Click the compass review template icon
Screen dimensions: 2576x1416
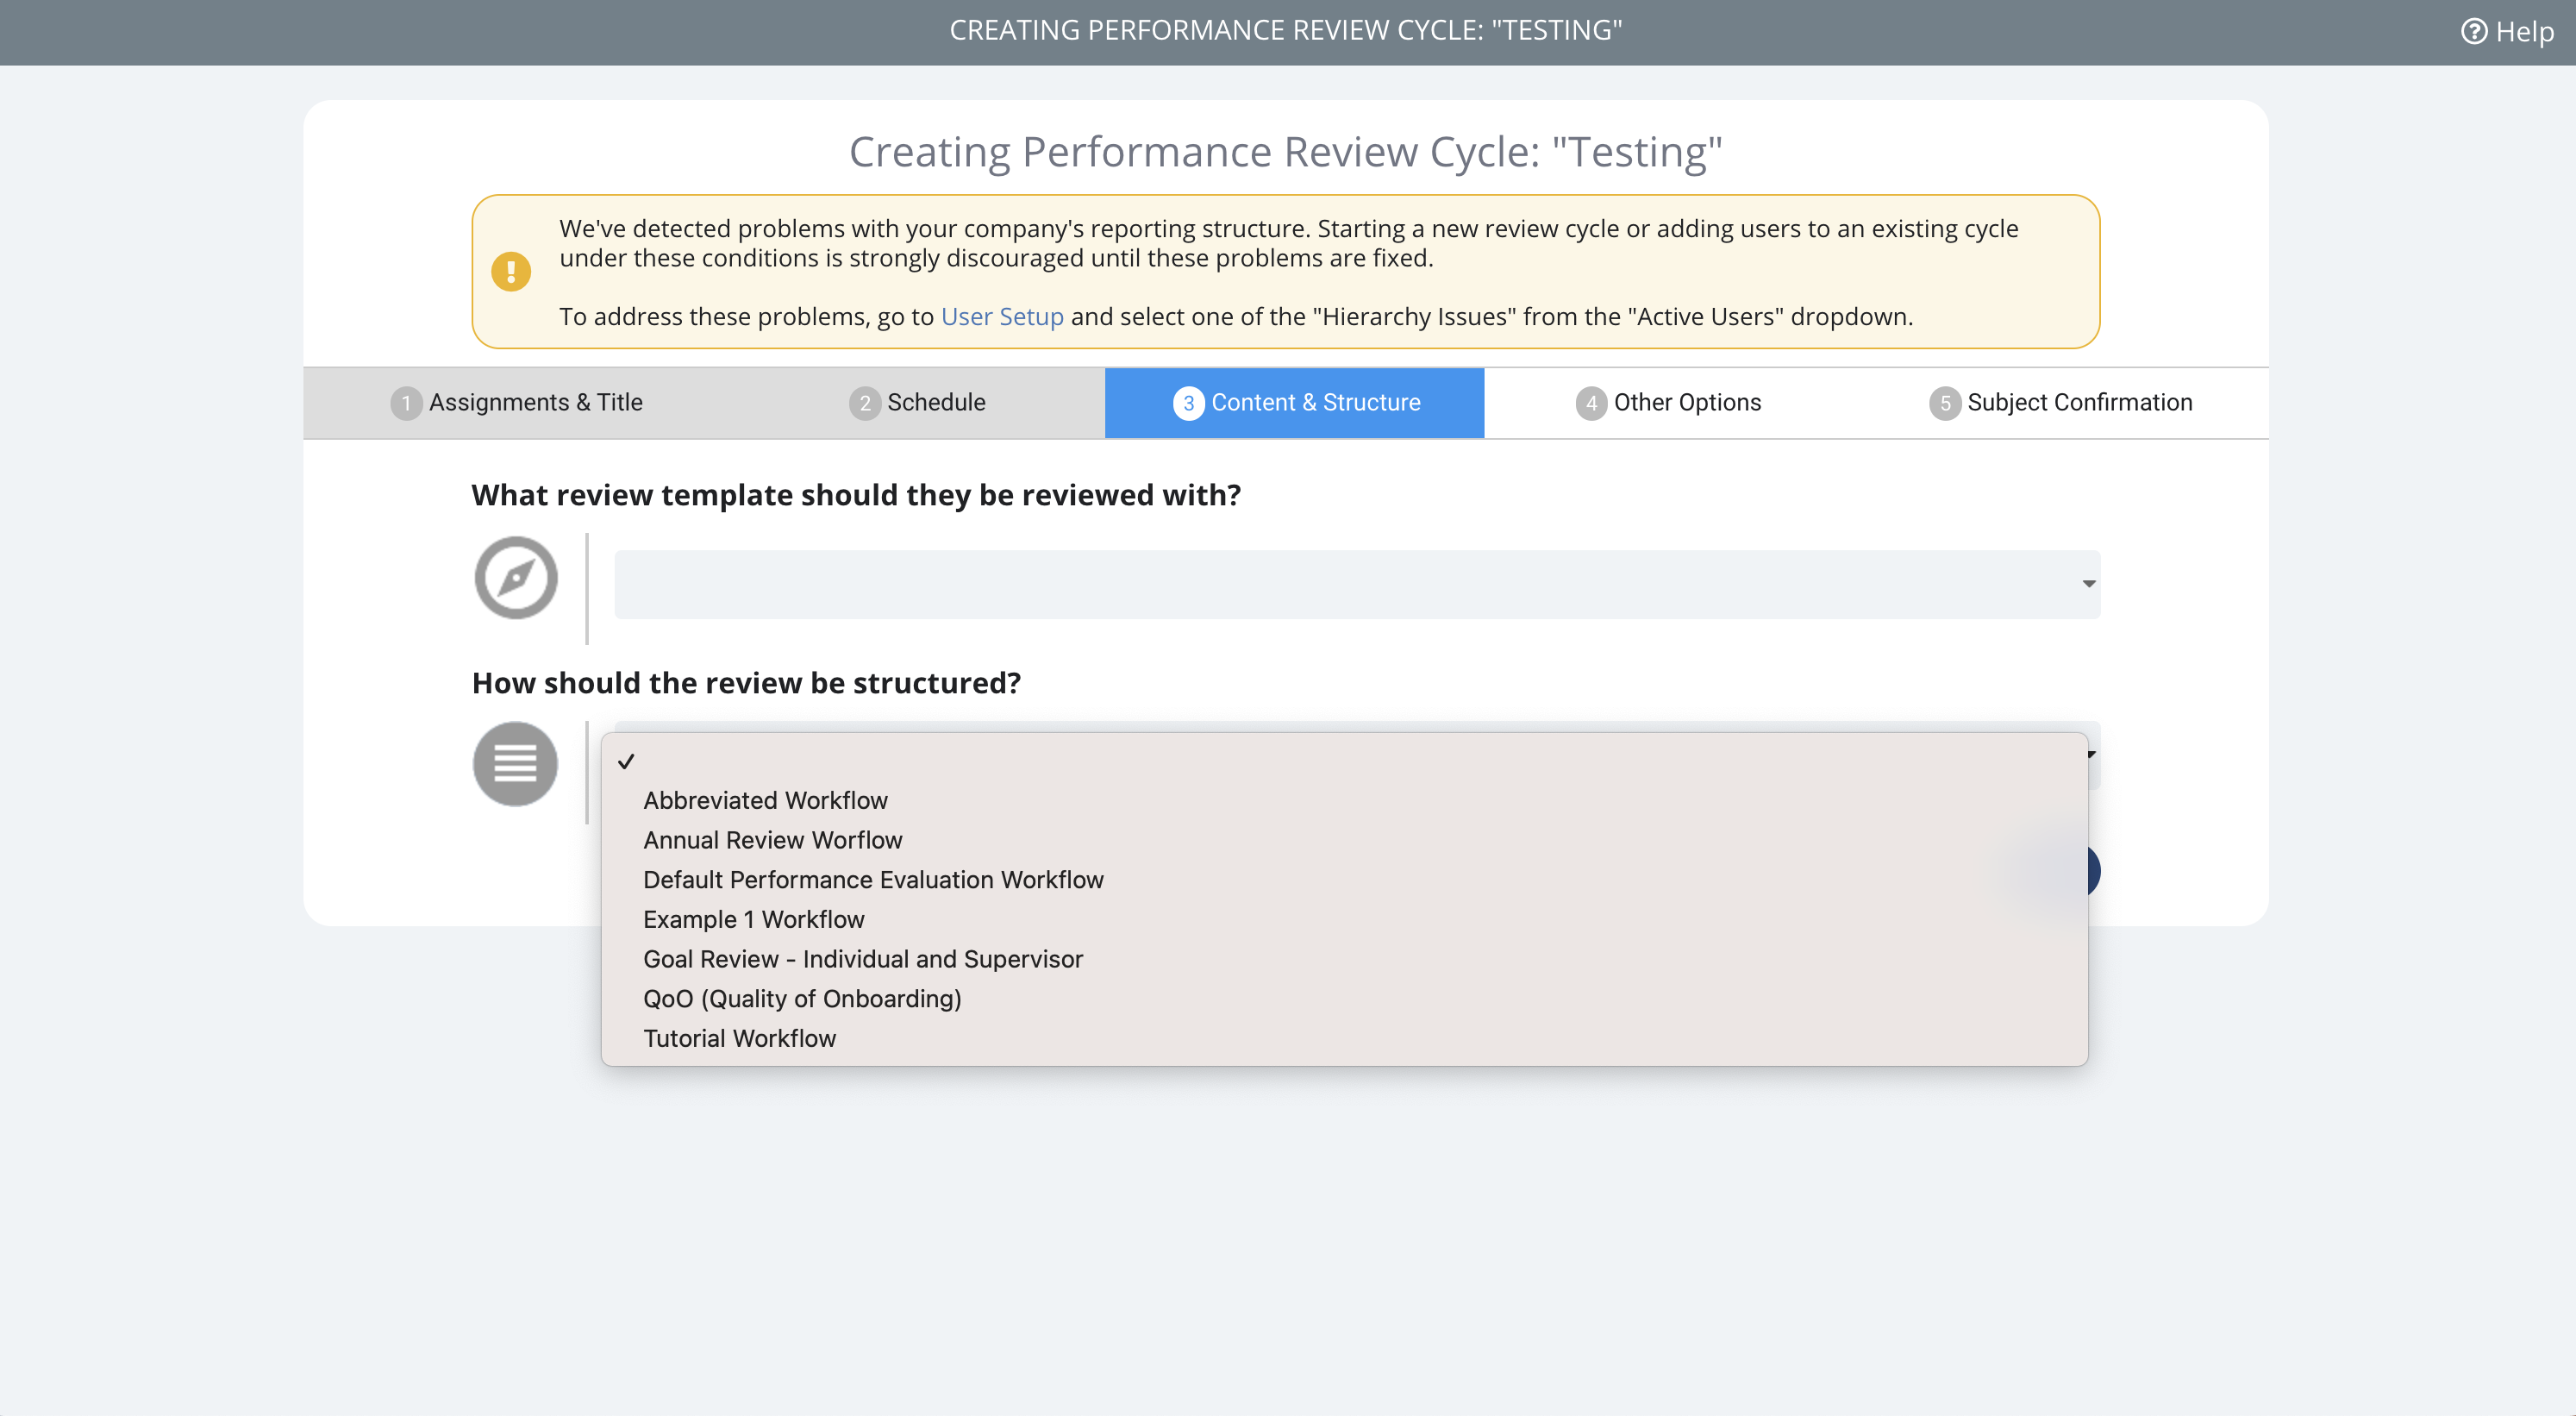pyautogui.click(x=516, y=578)
